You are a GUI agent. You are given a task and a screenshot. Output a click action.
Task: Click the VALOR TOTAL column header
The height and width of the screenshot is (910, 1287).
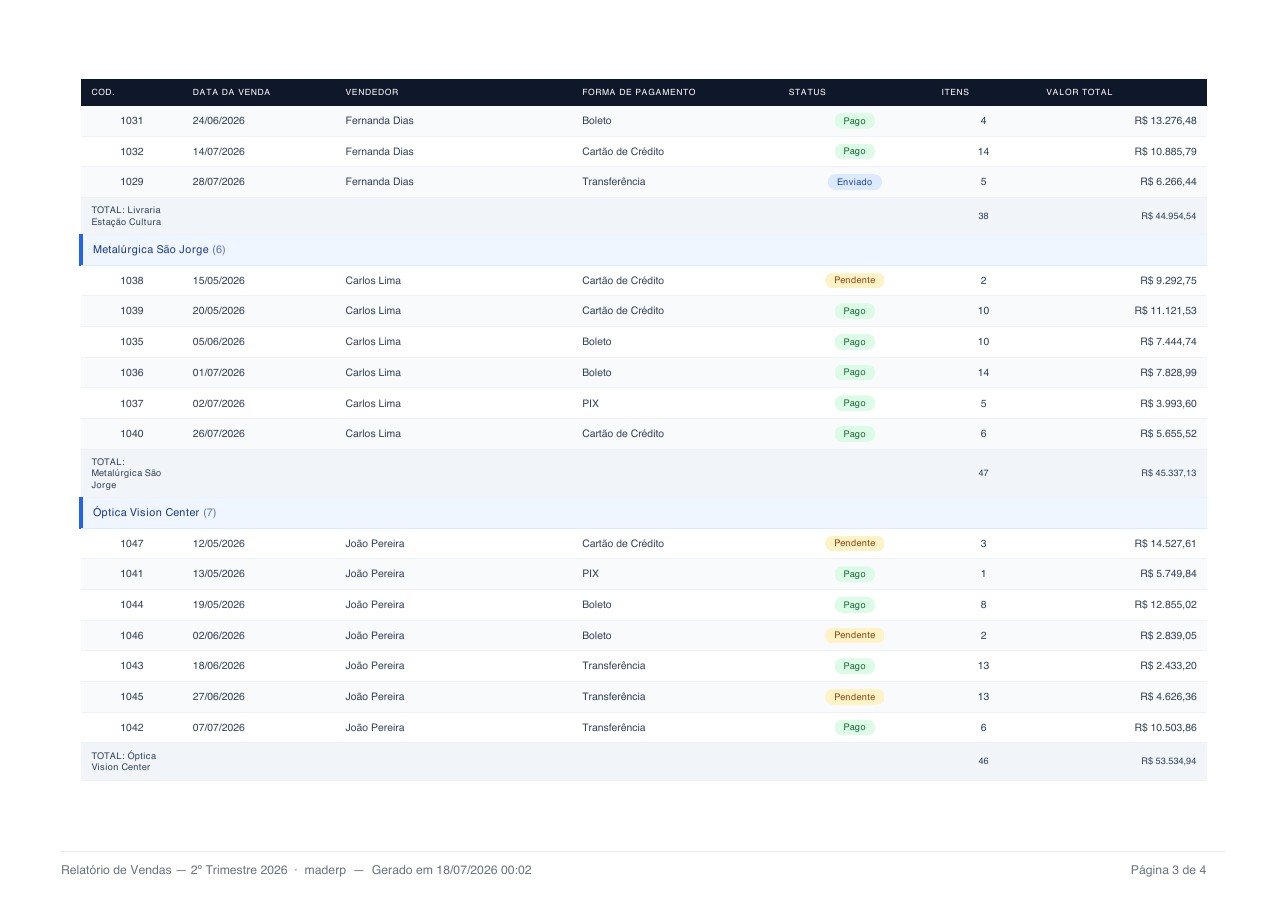click(x=1079, y=92)
